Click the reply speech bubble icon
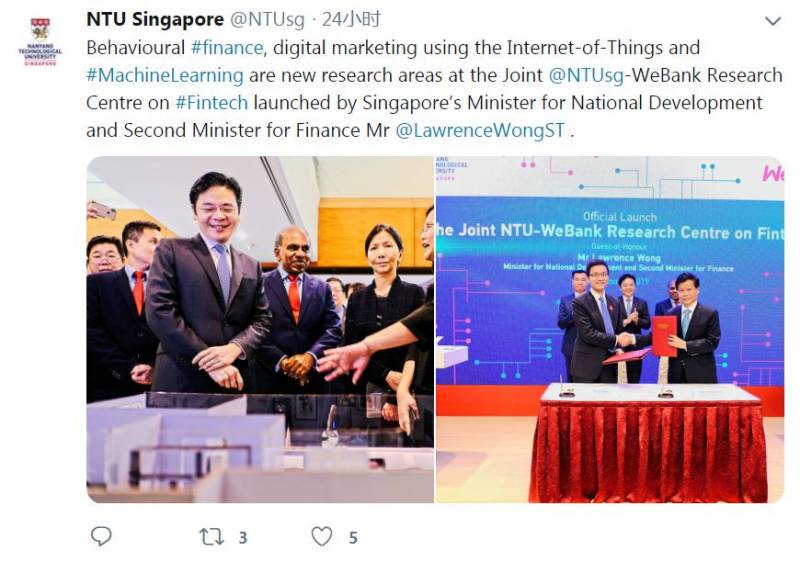The width and height of the screenshot is (800, 562). click(x=101, y=536)
